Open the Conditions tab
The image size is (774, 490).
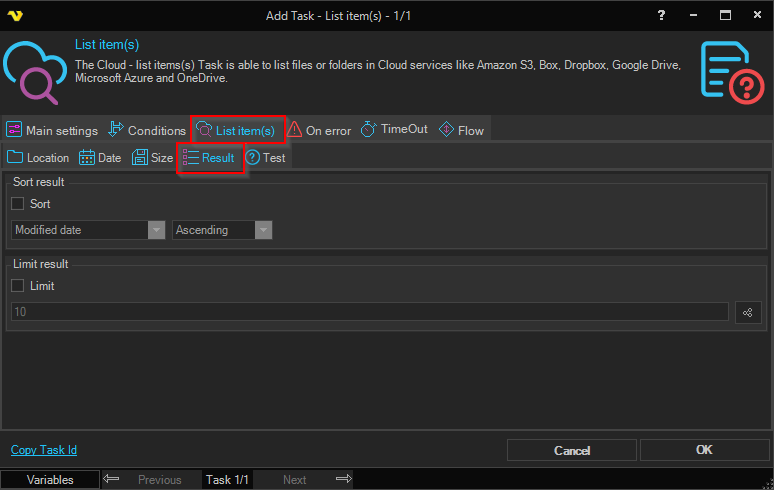(146, 131)
